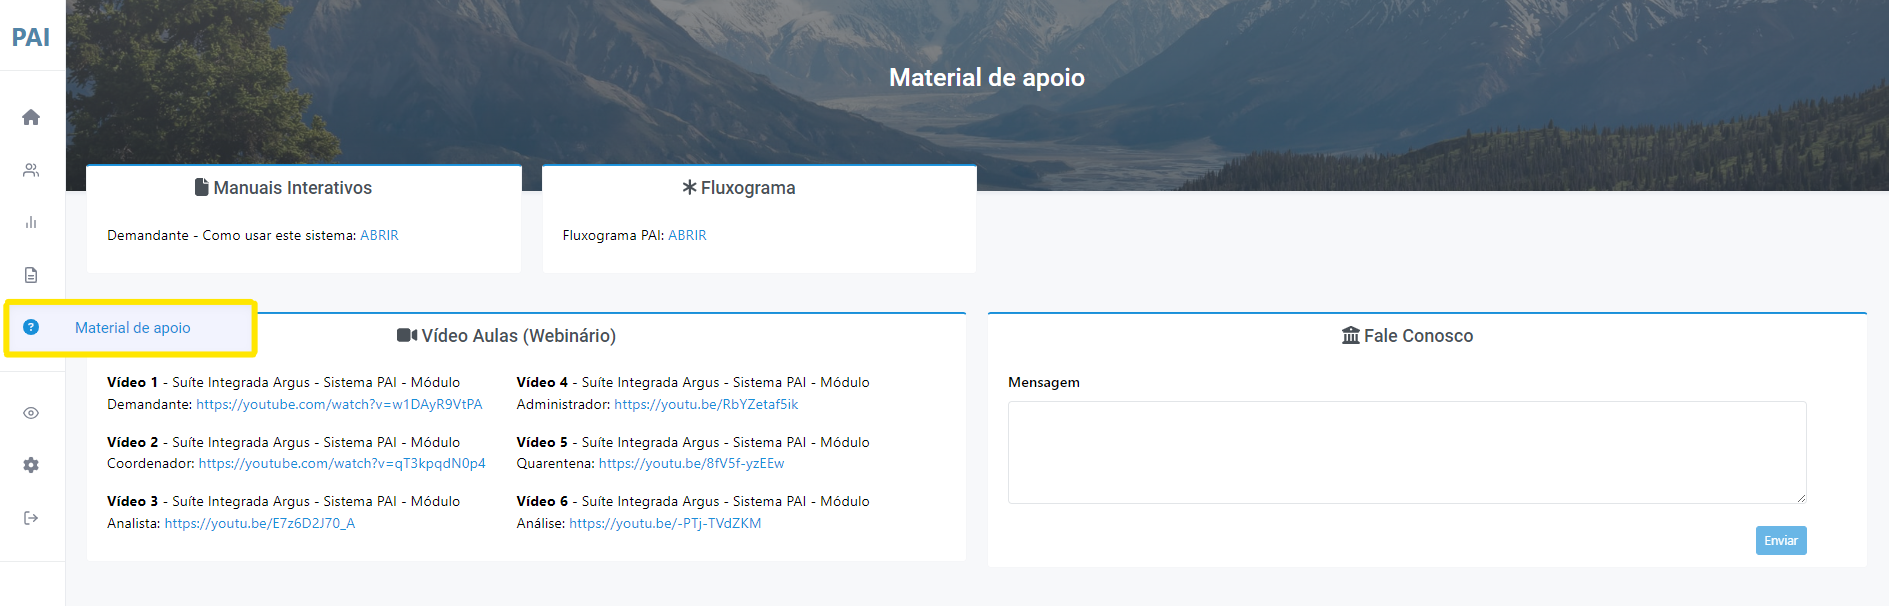This screenshot has width=1889, height=606.
Task: Open the users icon in sidebar
Action: 31,170
